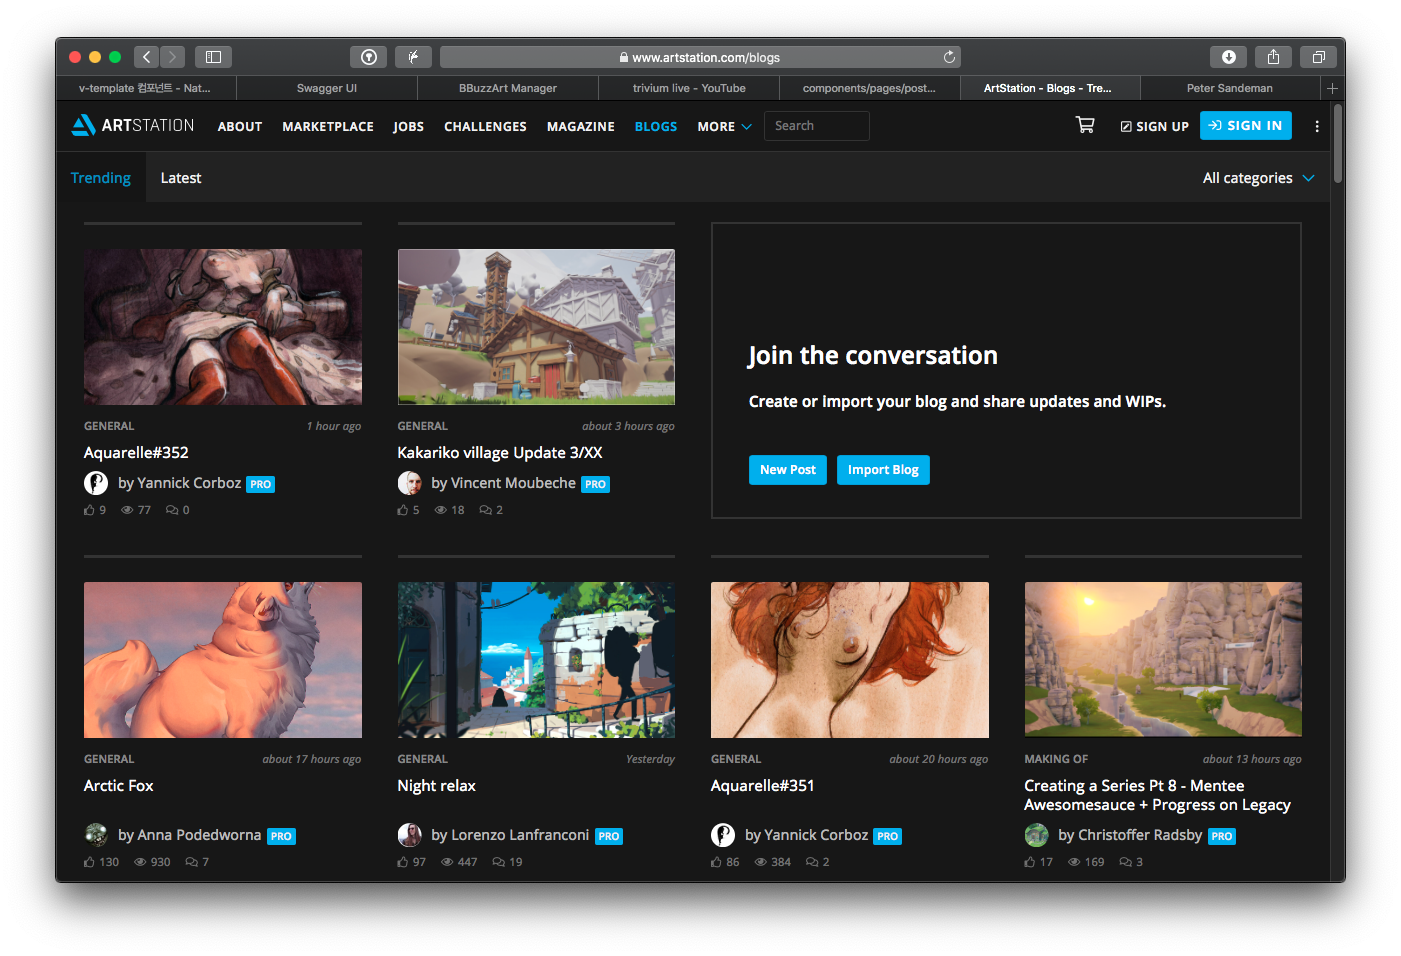Open Safari downloads
This screenshot has width=1401, height=956.
[x=1229, y=57]
